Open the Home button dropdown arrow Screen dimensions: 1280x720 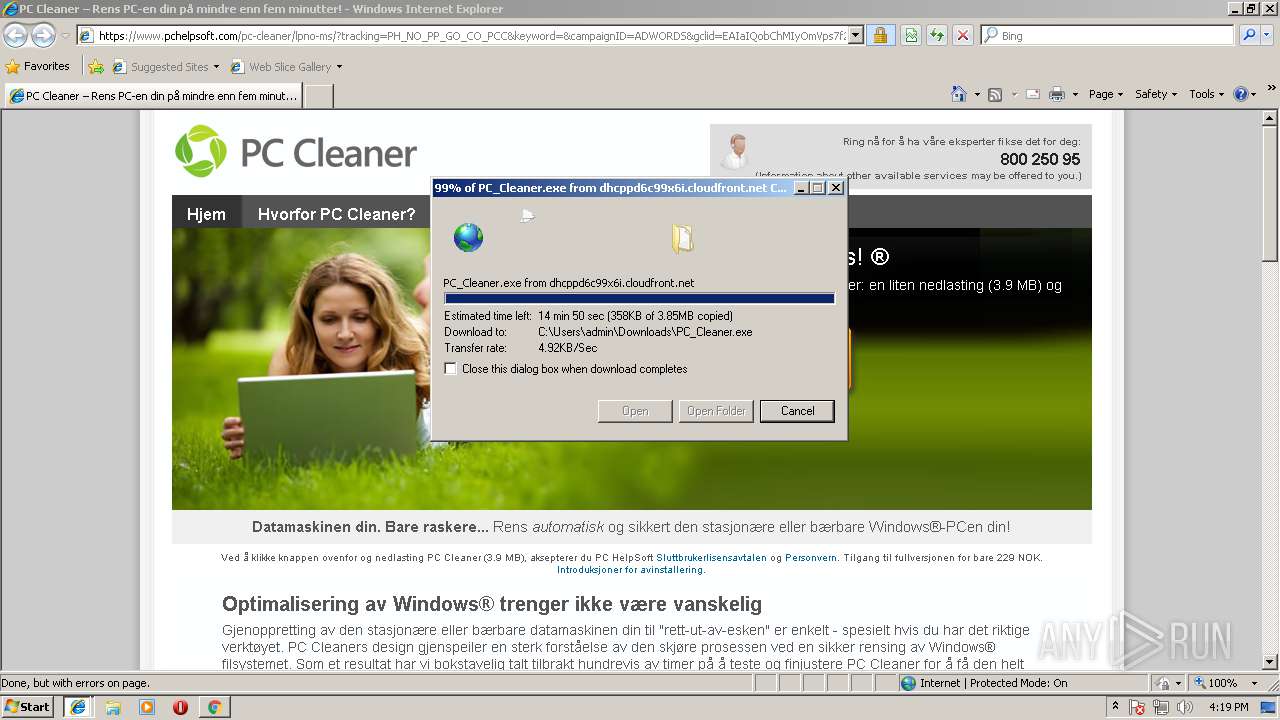click(975, 94)
